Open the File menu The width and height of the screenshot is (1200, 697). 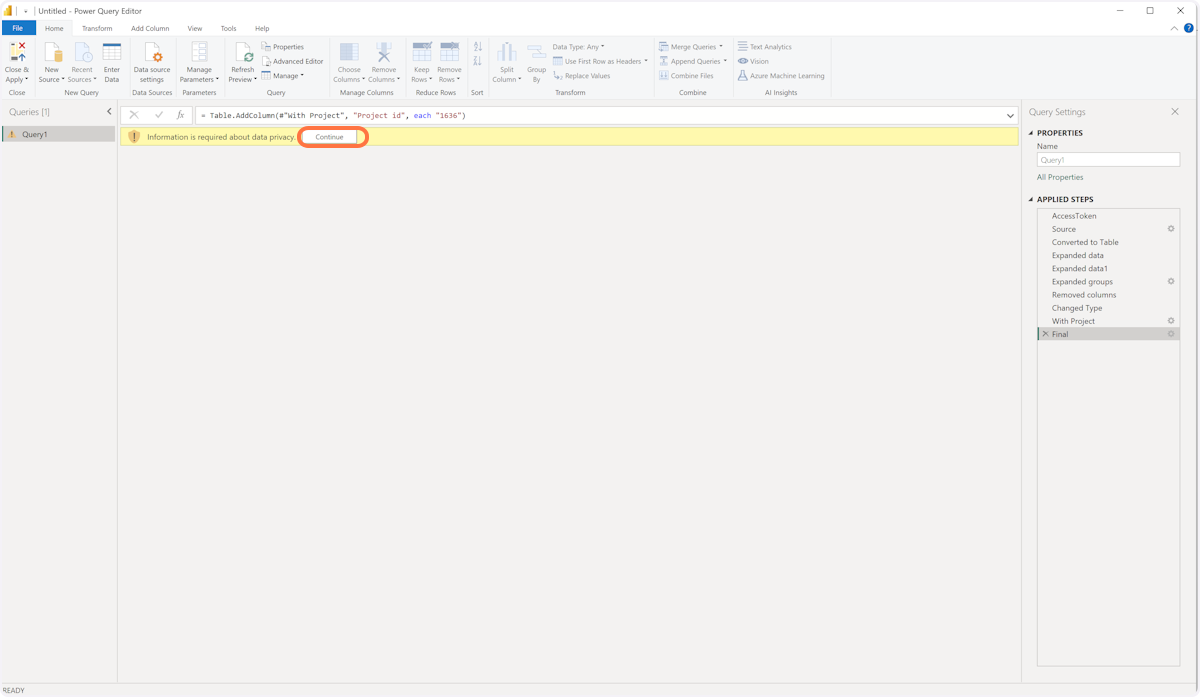coord(18,28)
